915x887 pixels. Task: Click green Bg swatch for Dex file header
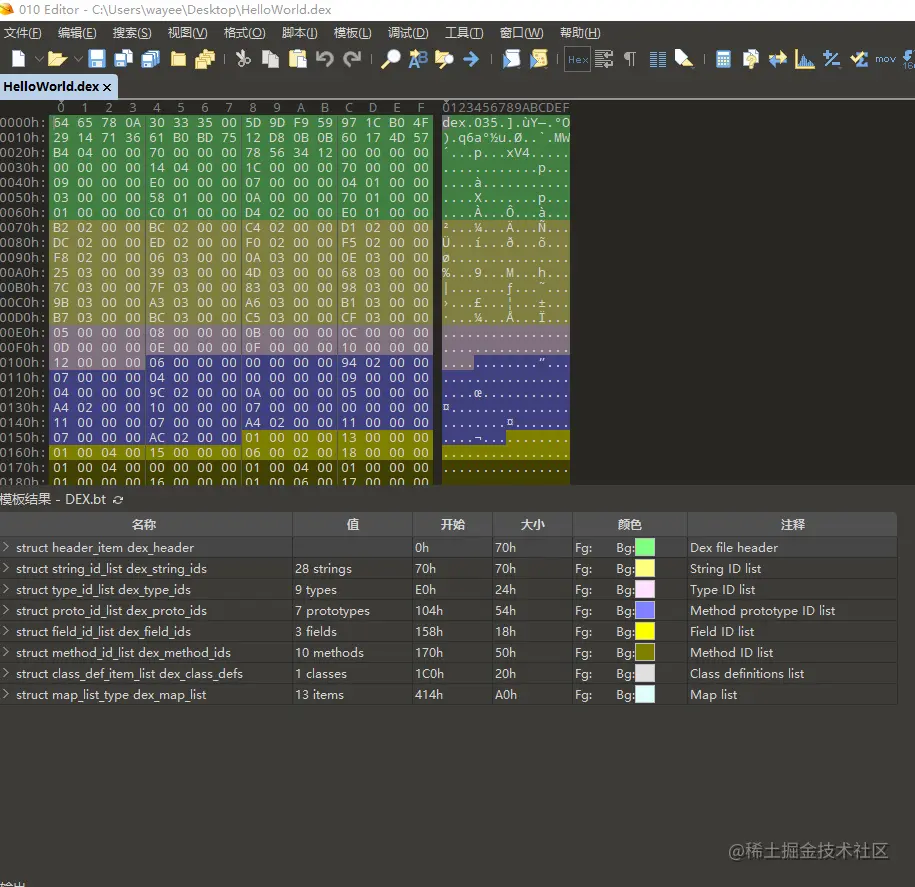(645, 547)
